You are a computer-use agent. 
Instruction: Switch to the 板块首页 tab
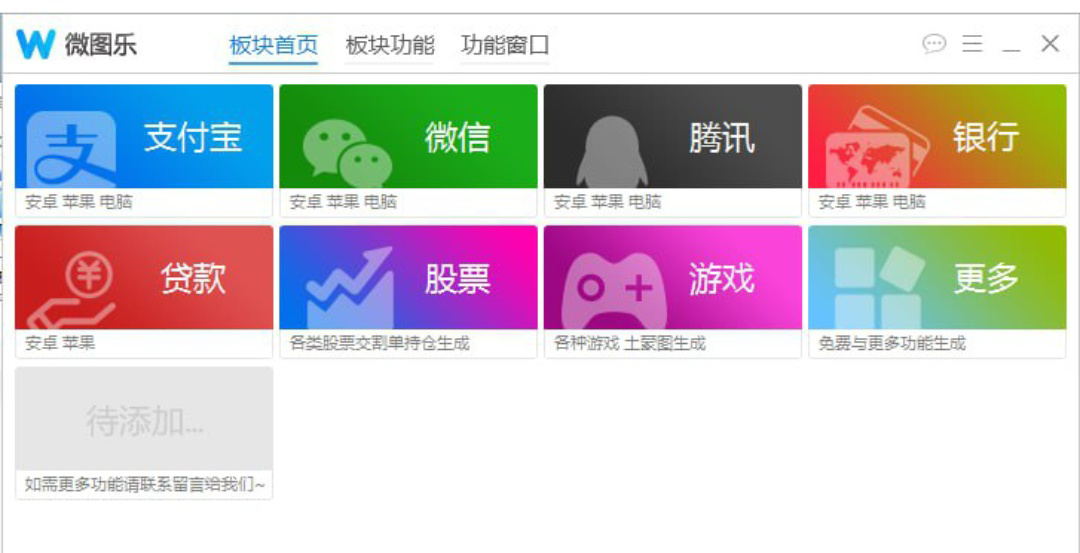273,45
